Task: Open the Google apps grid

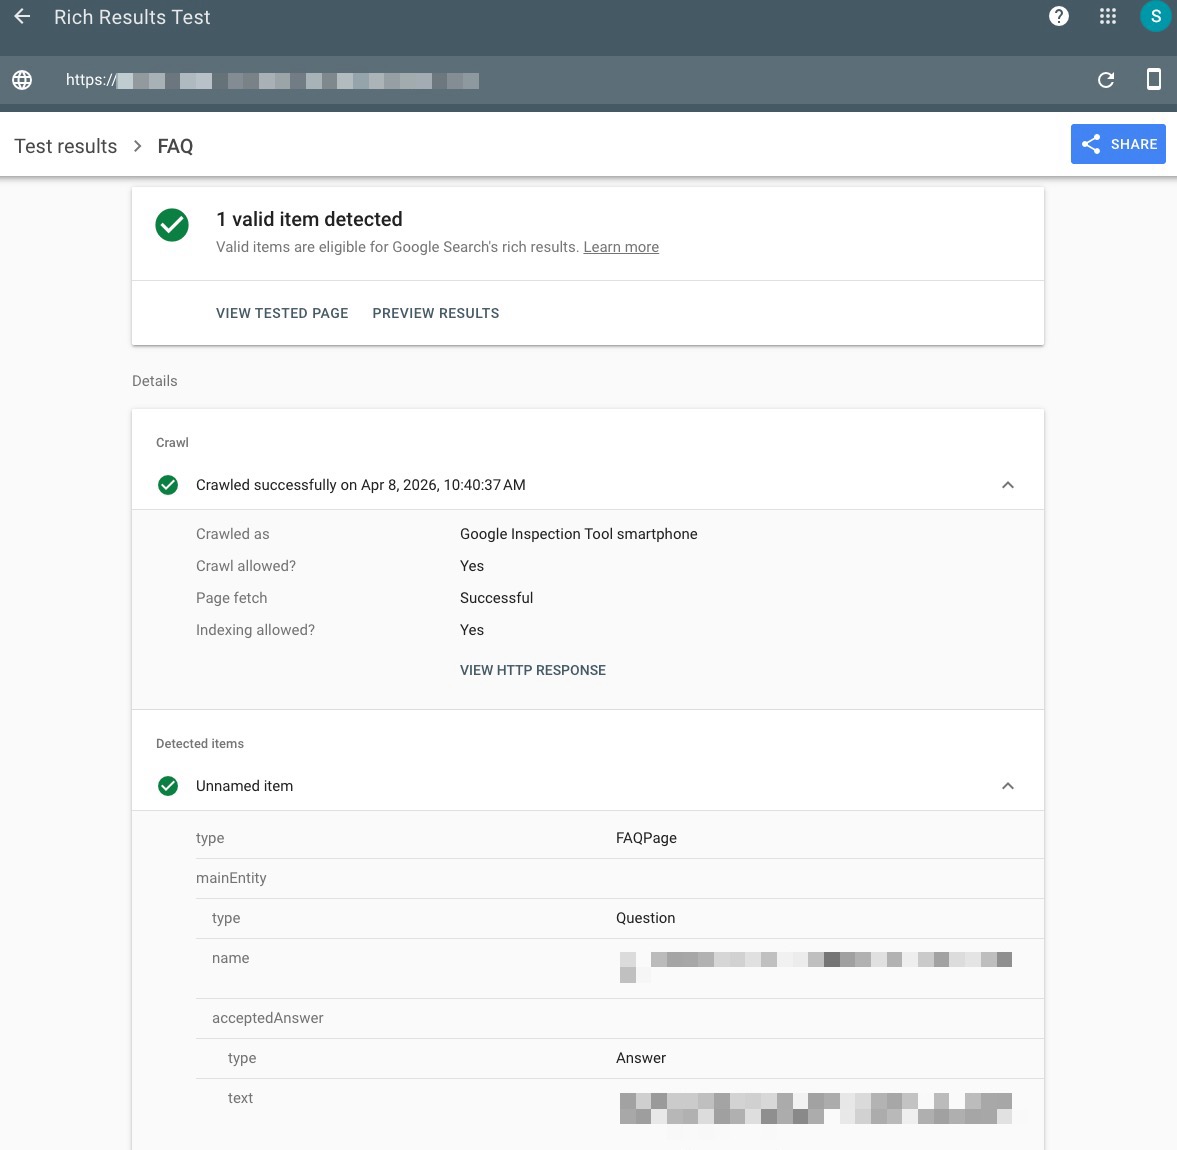Action: pos(1108,17)
